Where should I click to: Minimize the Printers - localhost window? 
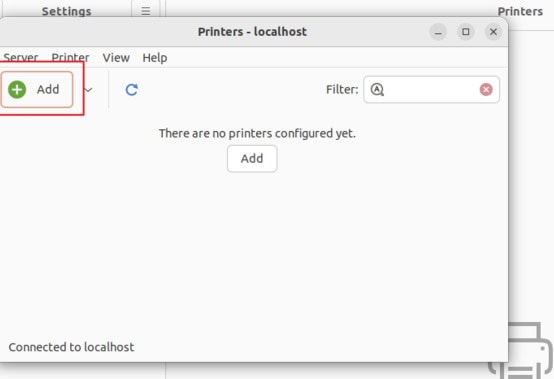point(438,32)
